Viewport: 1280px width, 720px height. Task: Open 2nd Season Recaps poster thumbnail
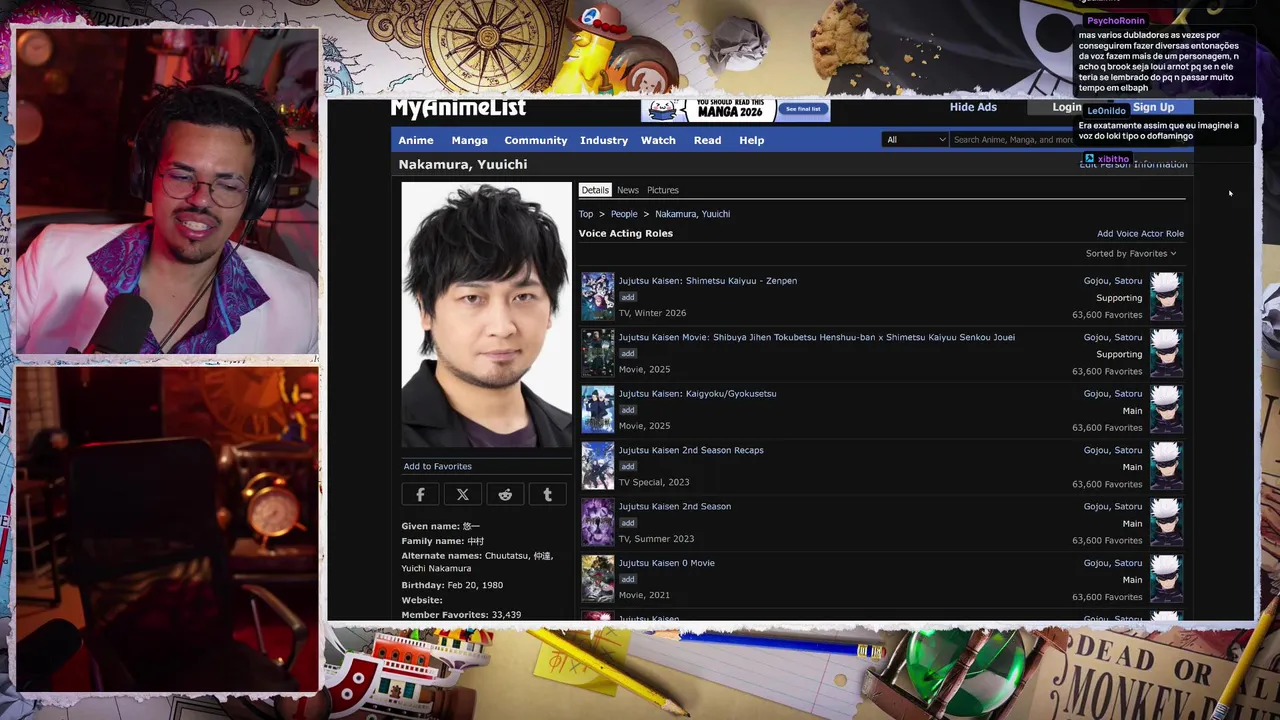point(598,466)
